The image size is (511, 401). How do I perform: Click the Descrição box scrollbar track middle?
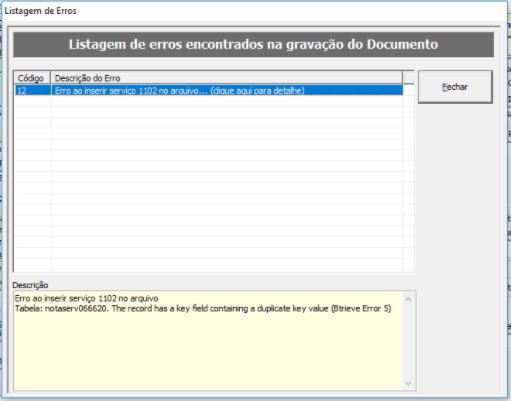point(408,341)
